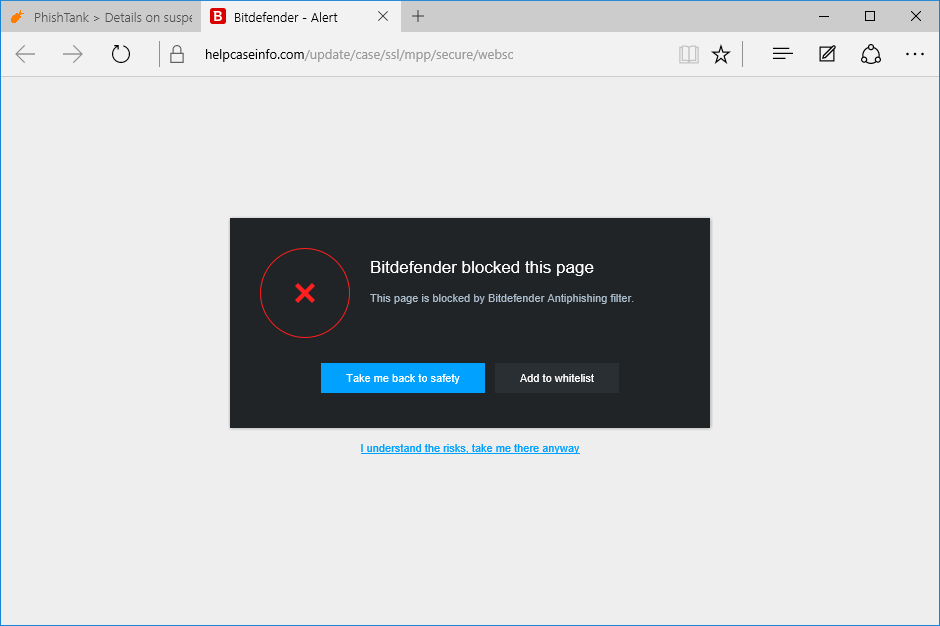The height and width of the screenshot is (626, 940).
Task: Share this page
Action: (870, 54)
